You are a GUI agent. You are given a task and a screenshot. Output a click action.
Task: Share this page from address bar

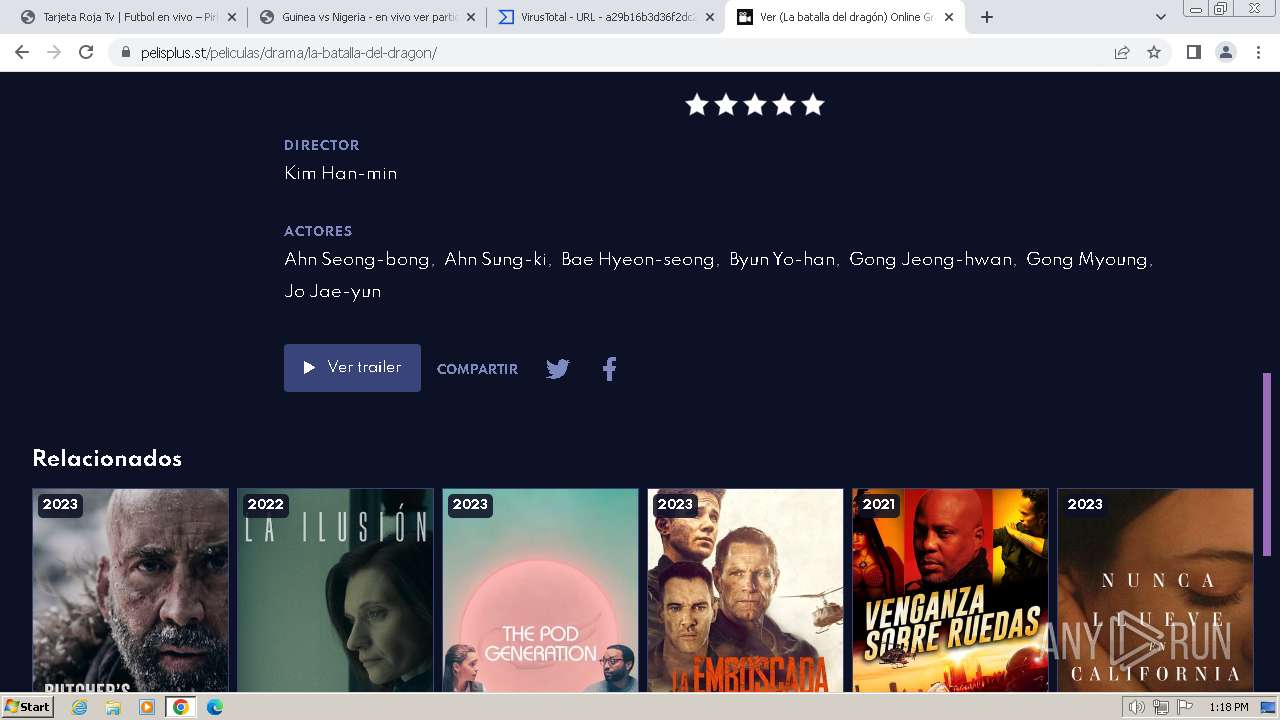coord(1122,53)
